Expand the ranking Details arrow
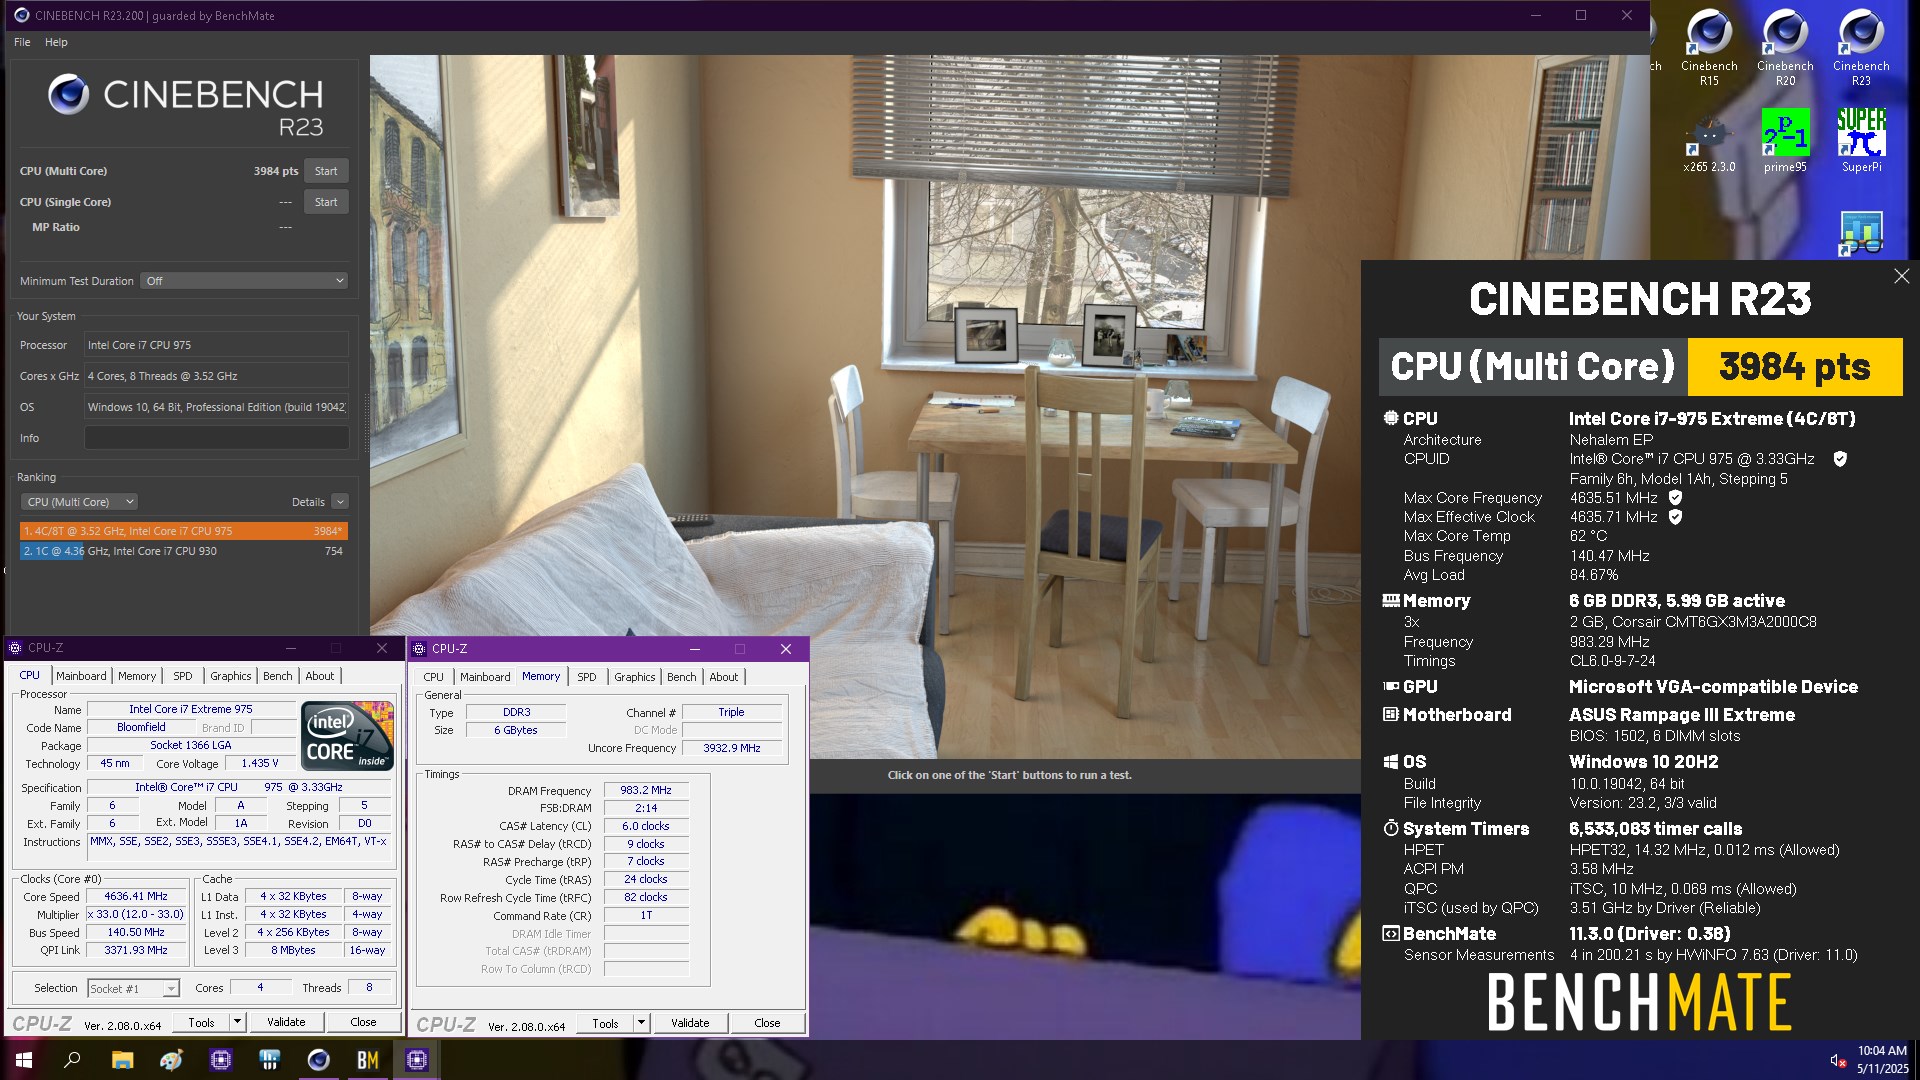The width and height of the screenshot is (1920, 1080). pos(340,502)
